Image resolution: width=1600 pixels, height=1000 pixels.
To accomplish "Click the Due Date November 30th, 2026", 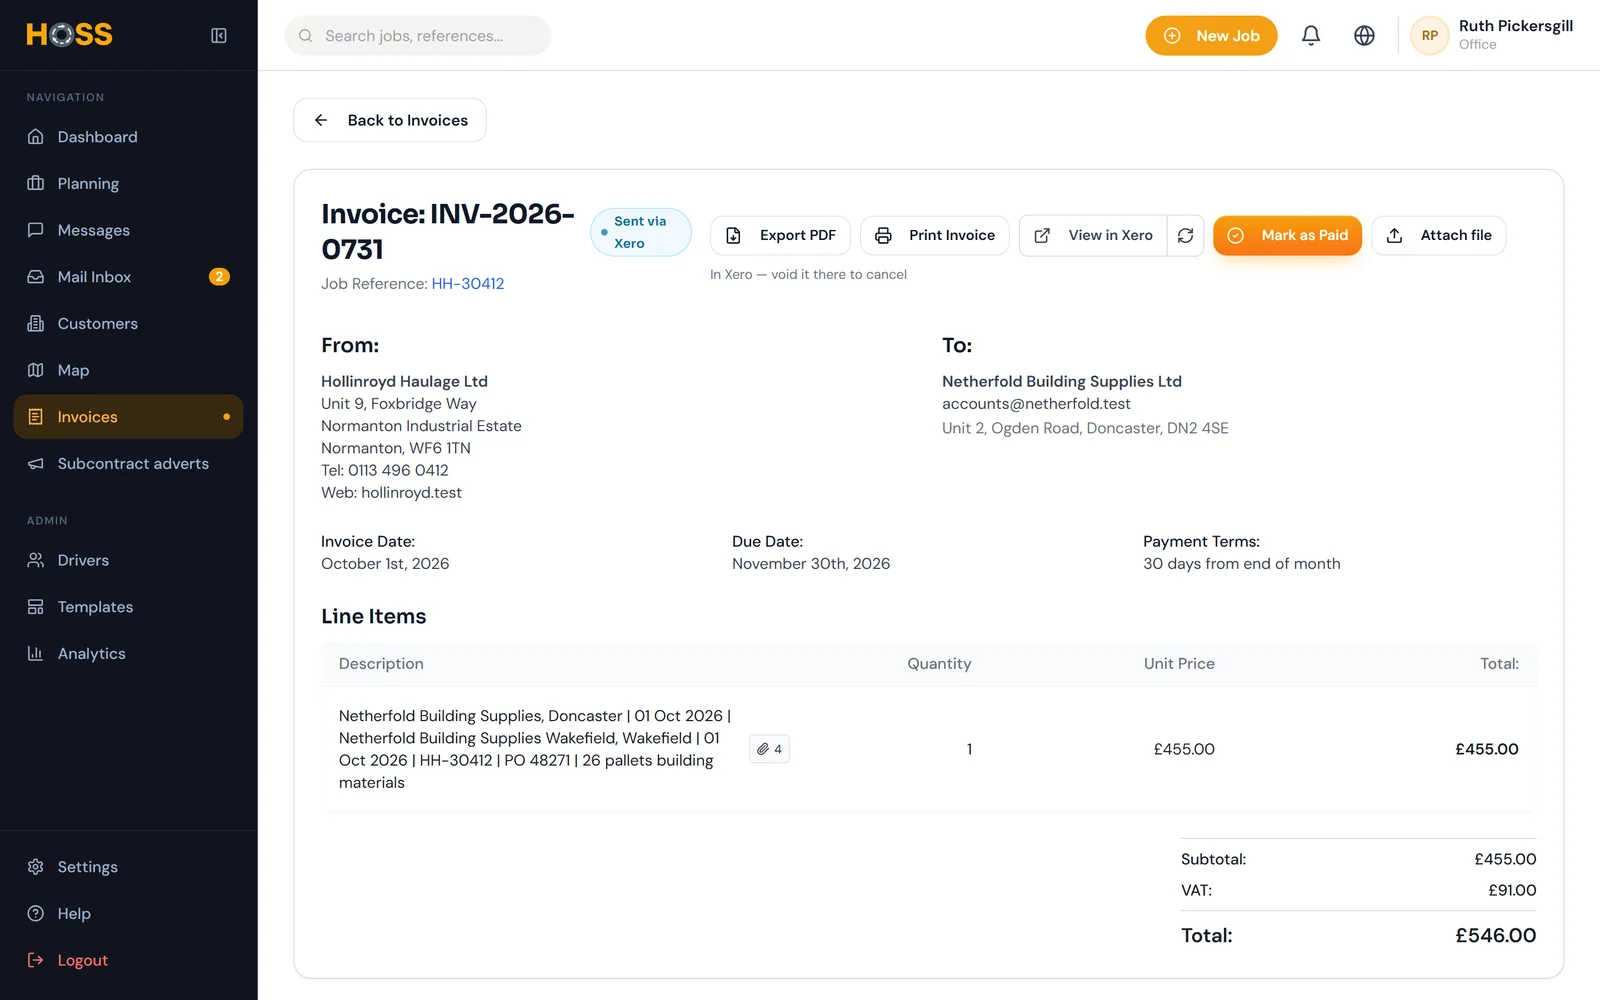I will 811,564.
